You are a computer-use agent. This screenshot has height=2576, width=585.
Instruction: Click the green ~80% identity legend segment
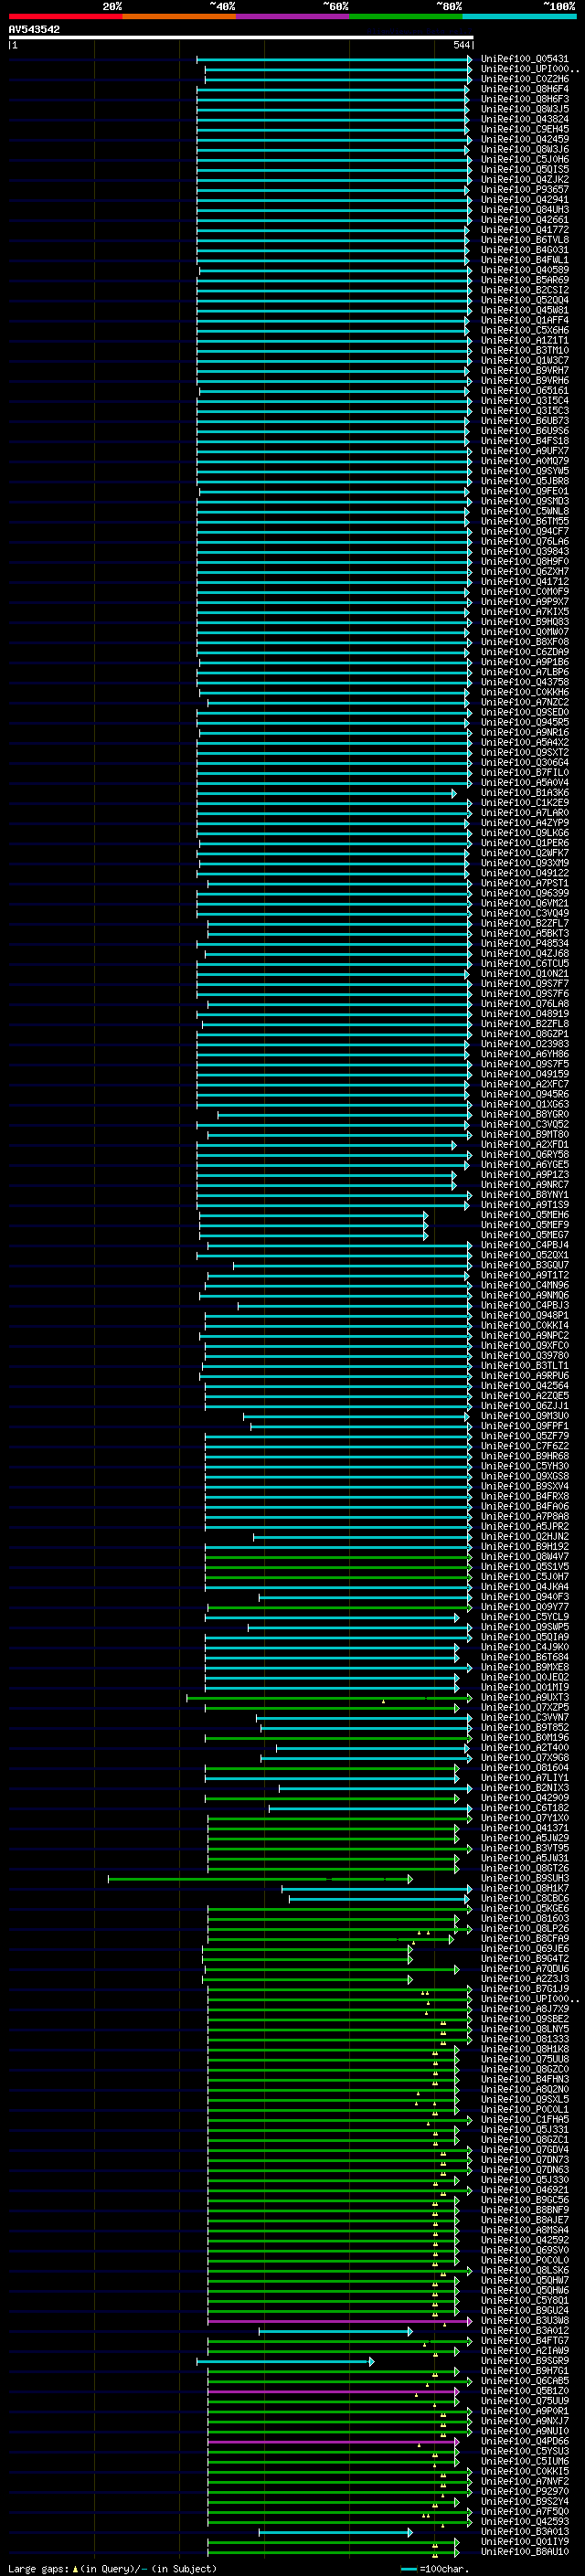(x=406, y=16)
